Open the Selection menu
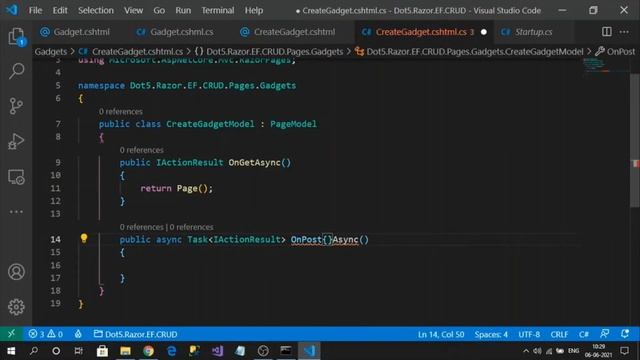Image resolution: width=640 pixels, height=360 pixels. click(x=96, y=10)
